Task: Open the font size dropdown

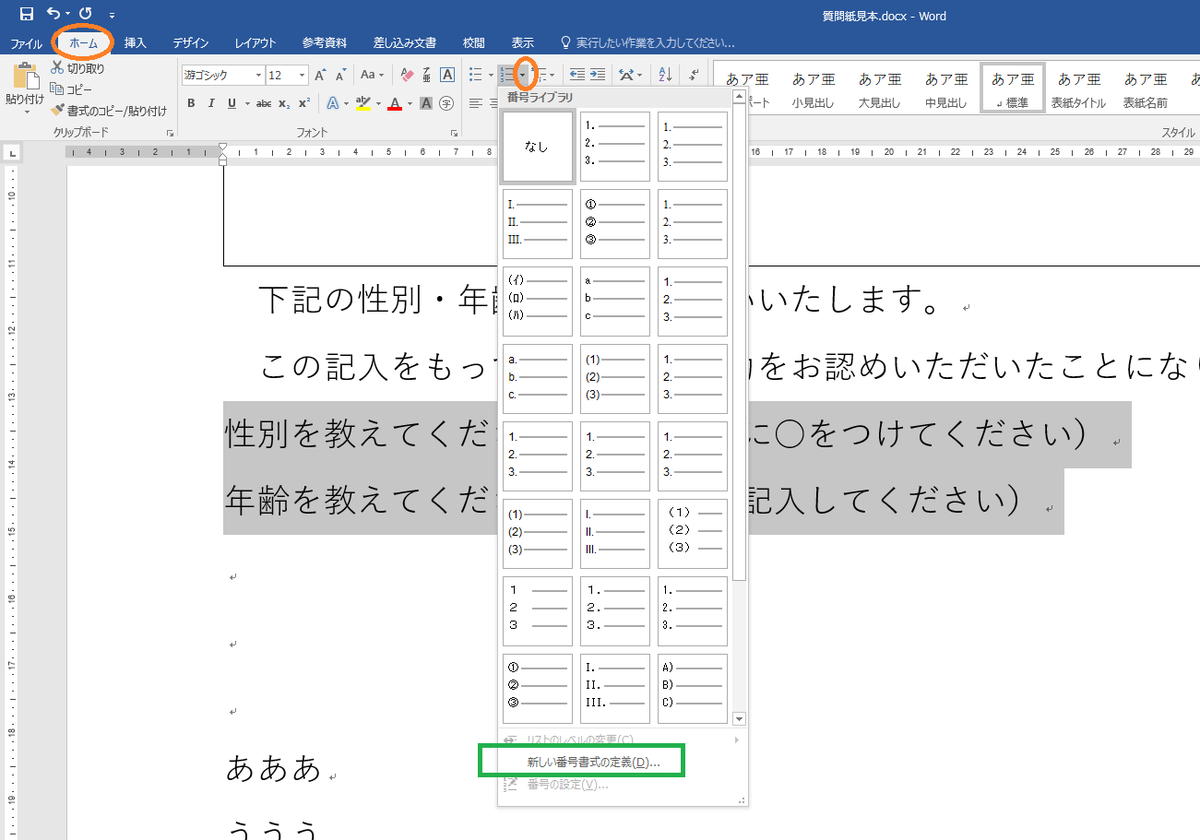Action: (302, 75)
